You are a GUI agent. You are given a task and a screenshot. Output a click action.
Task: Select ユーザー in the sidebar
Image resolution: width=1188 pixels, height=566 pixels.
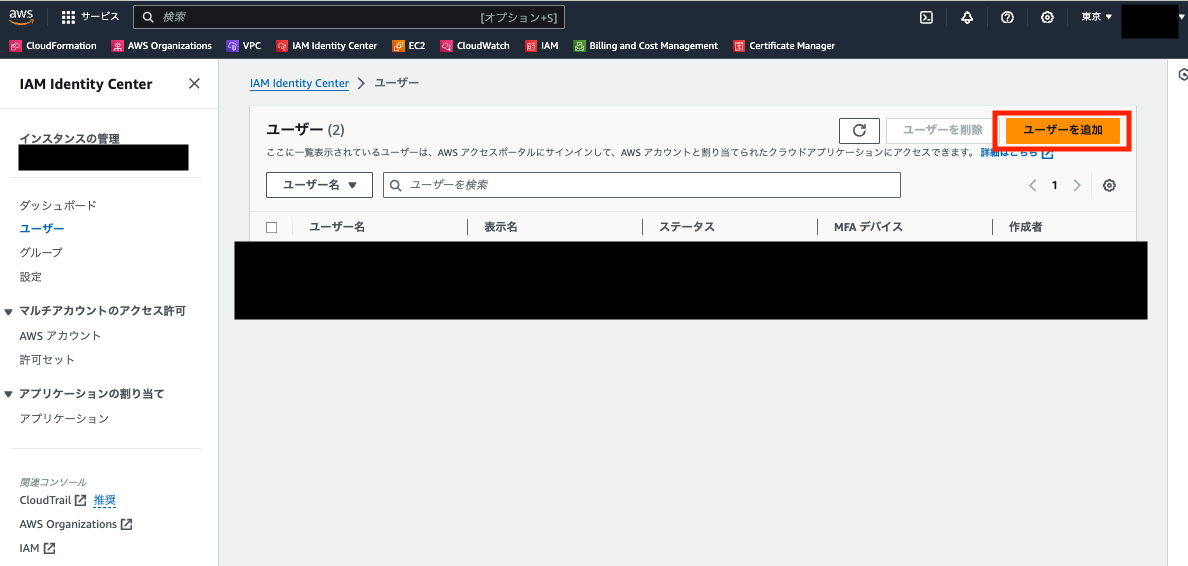point(42,228)
